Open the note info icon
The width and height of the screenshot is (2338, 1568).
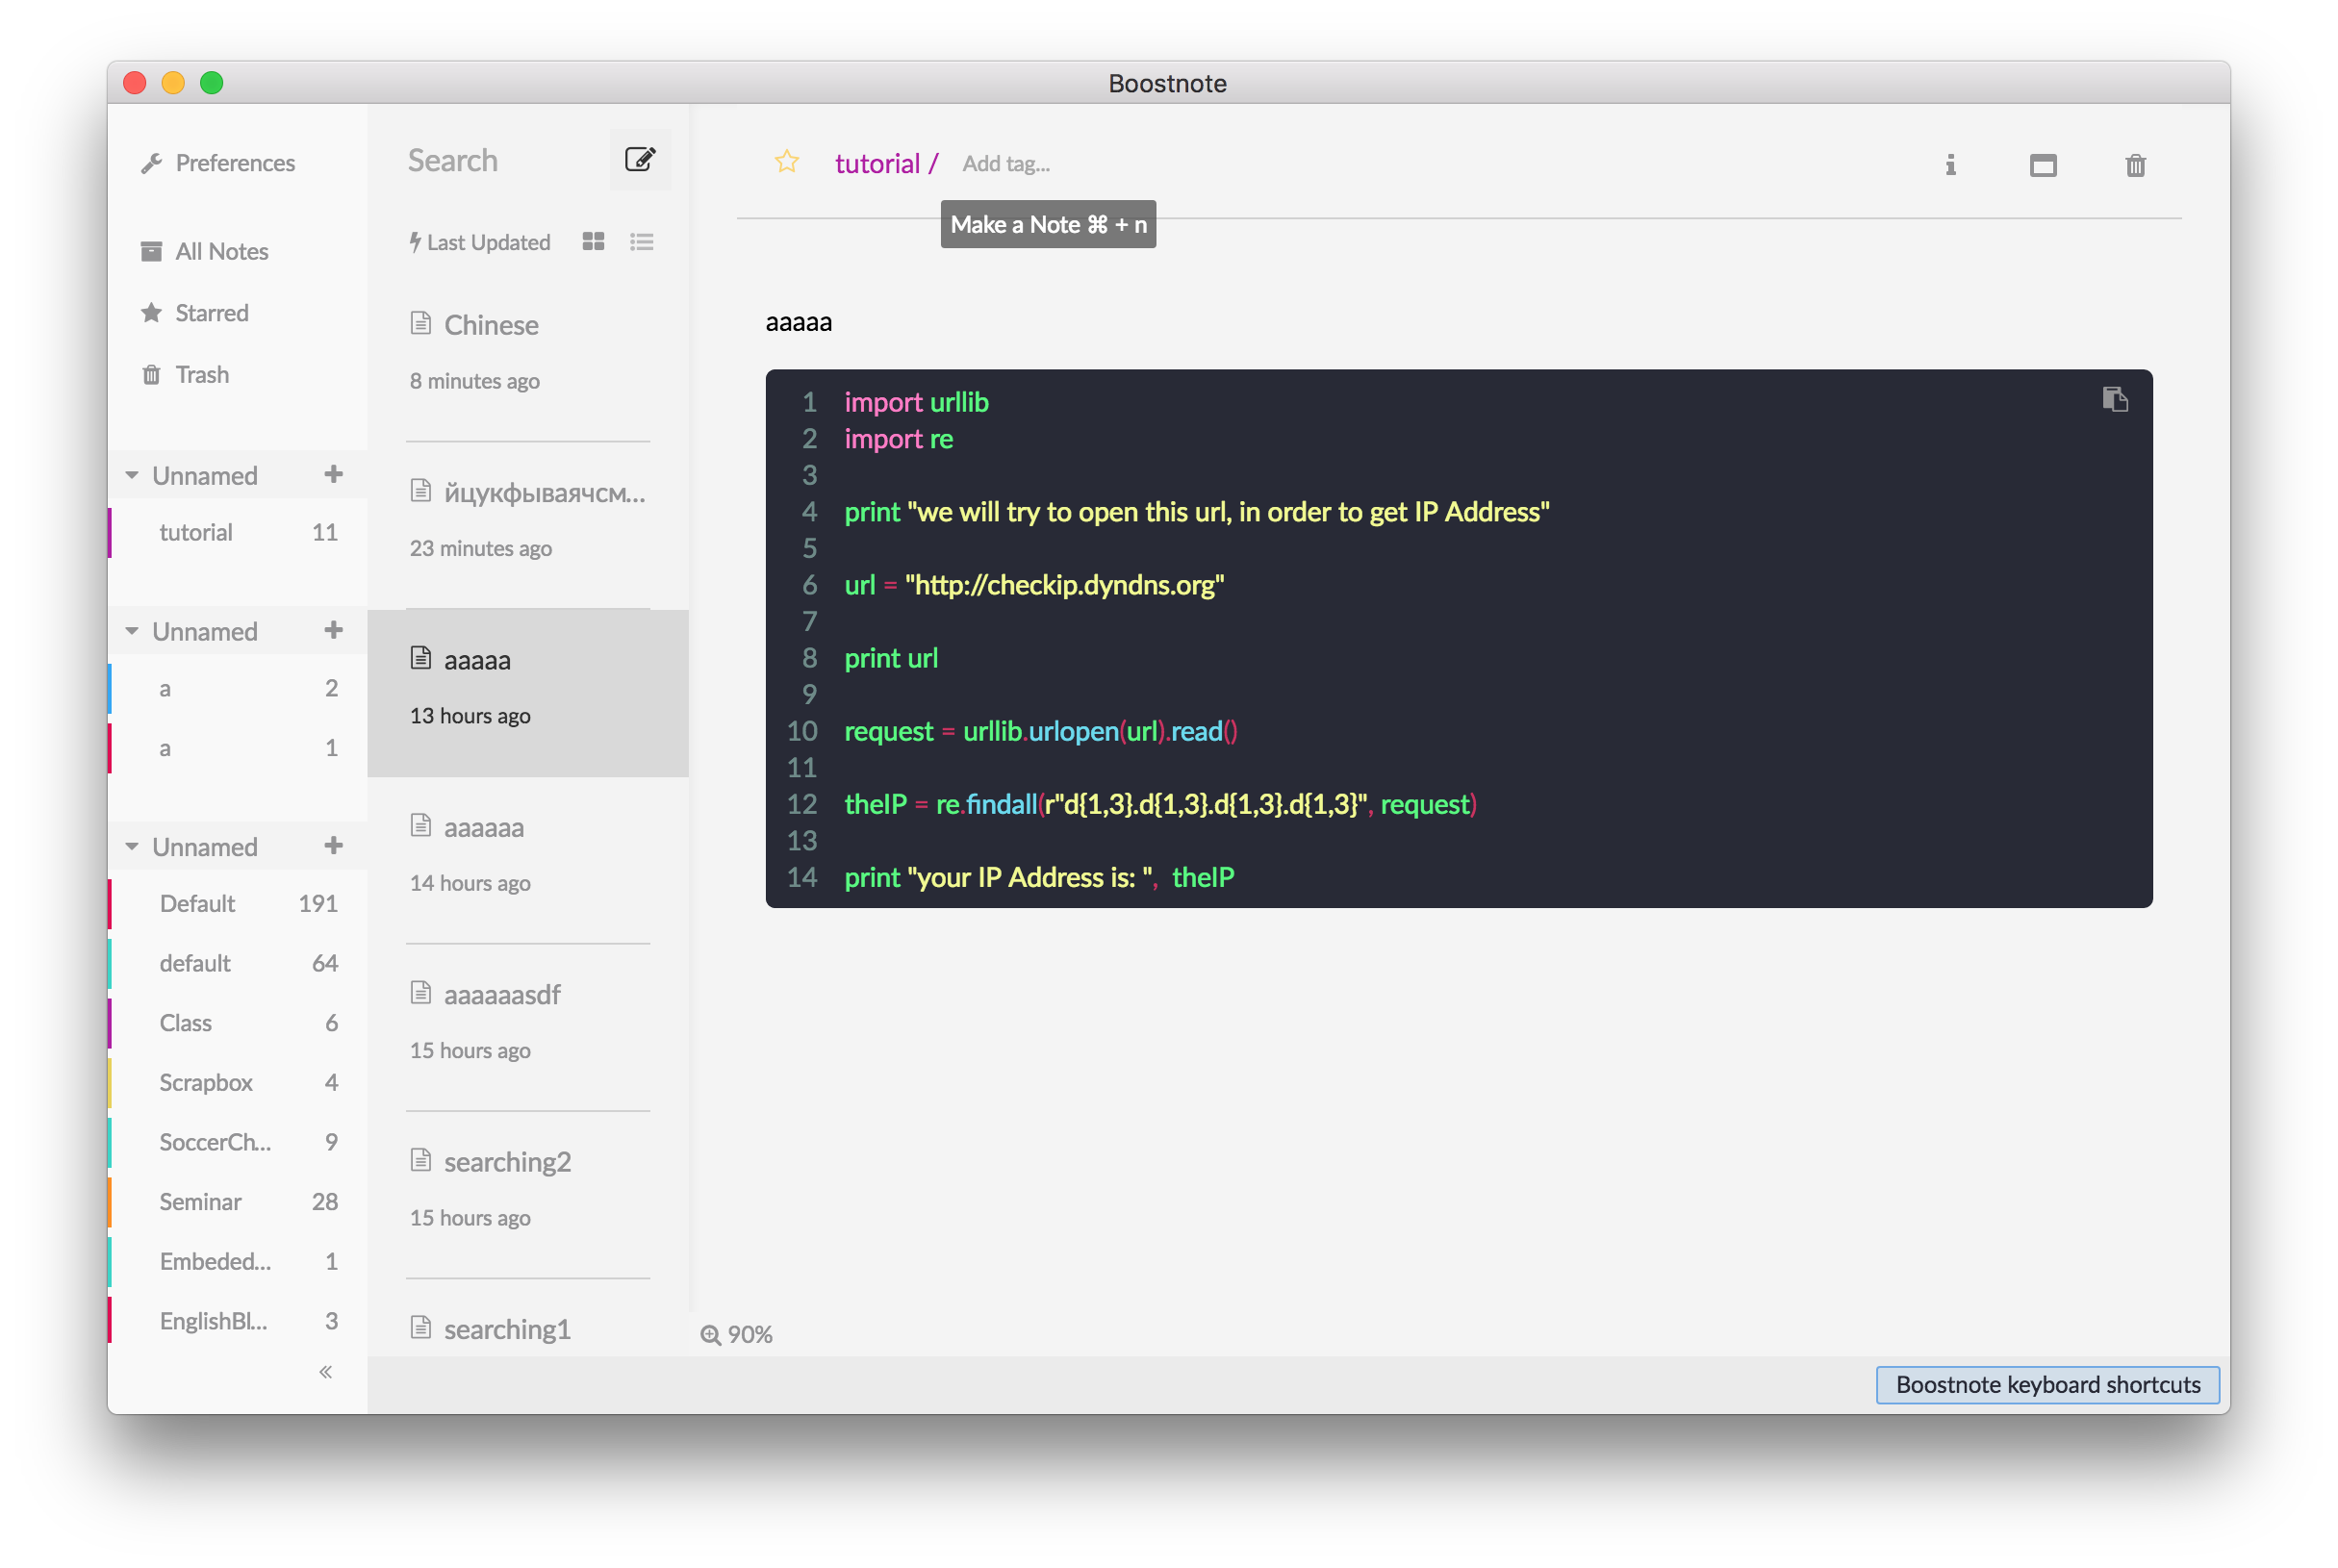pos(1950,165)
